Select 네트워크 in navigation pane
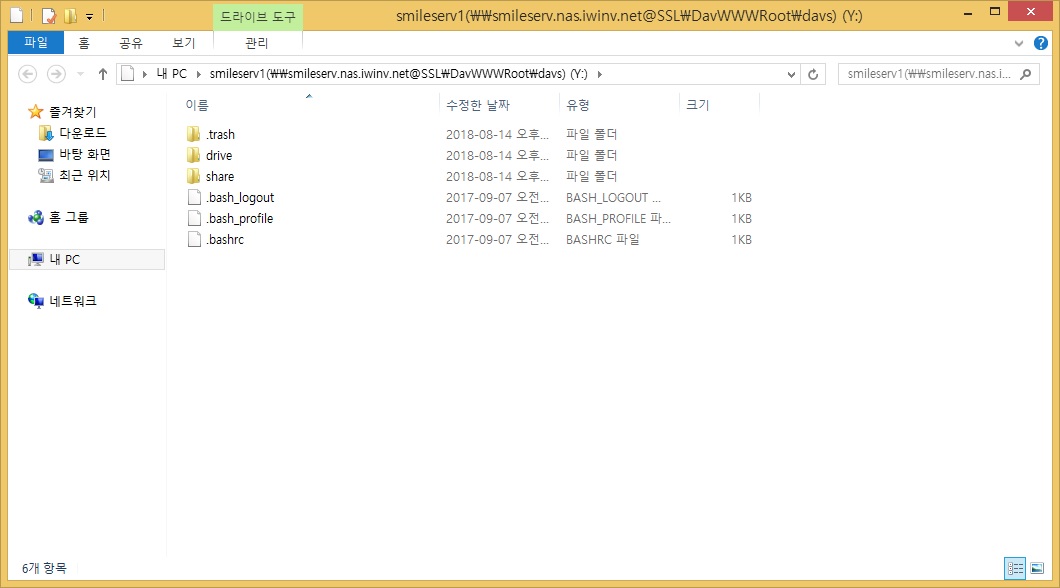The height and width of the screenshot is (588, 1060). [x=73, y=301]
